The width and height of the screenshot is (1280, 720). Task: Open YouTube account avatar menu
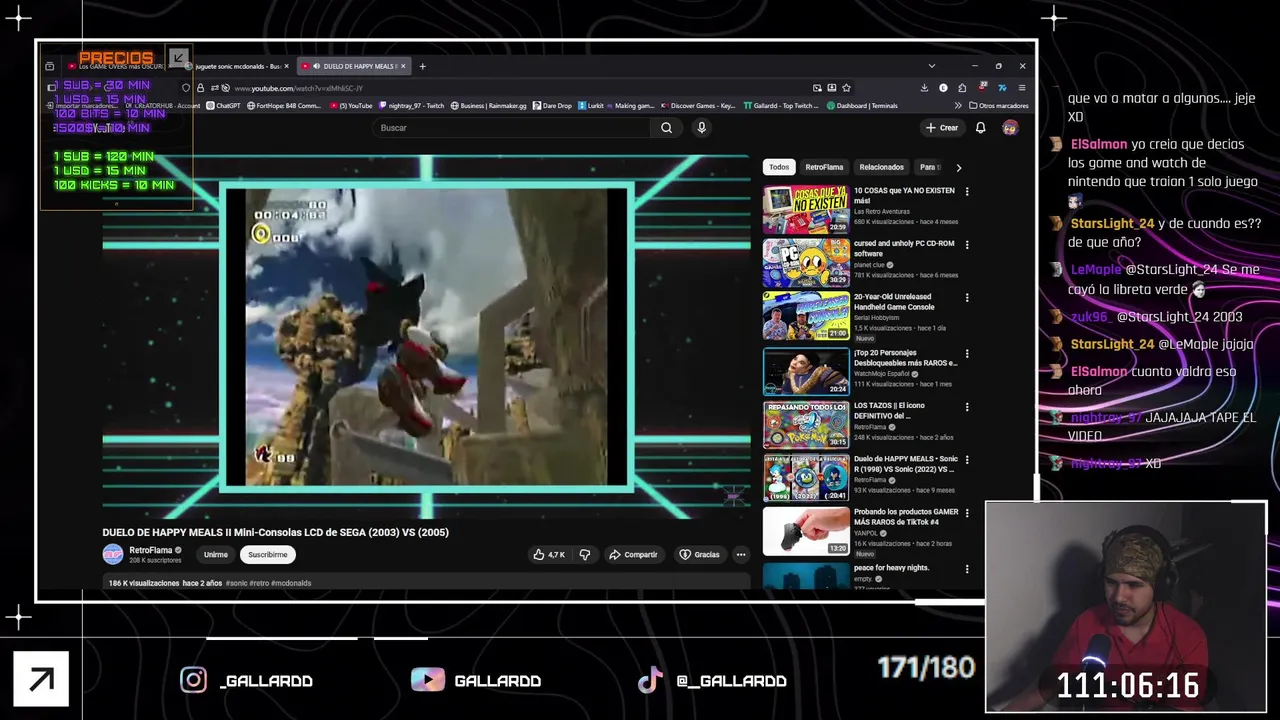(x=1010, y=128)
